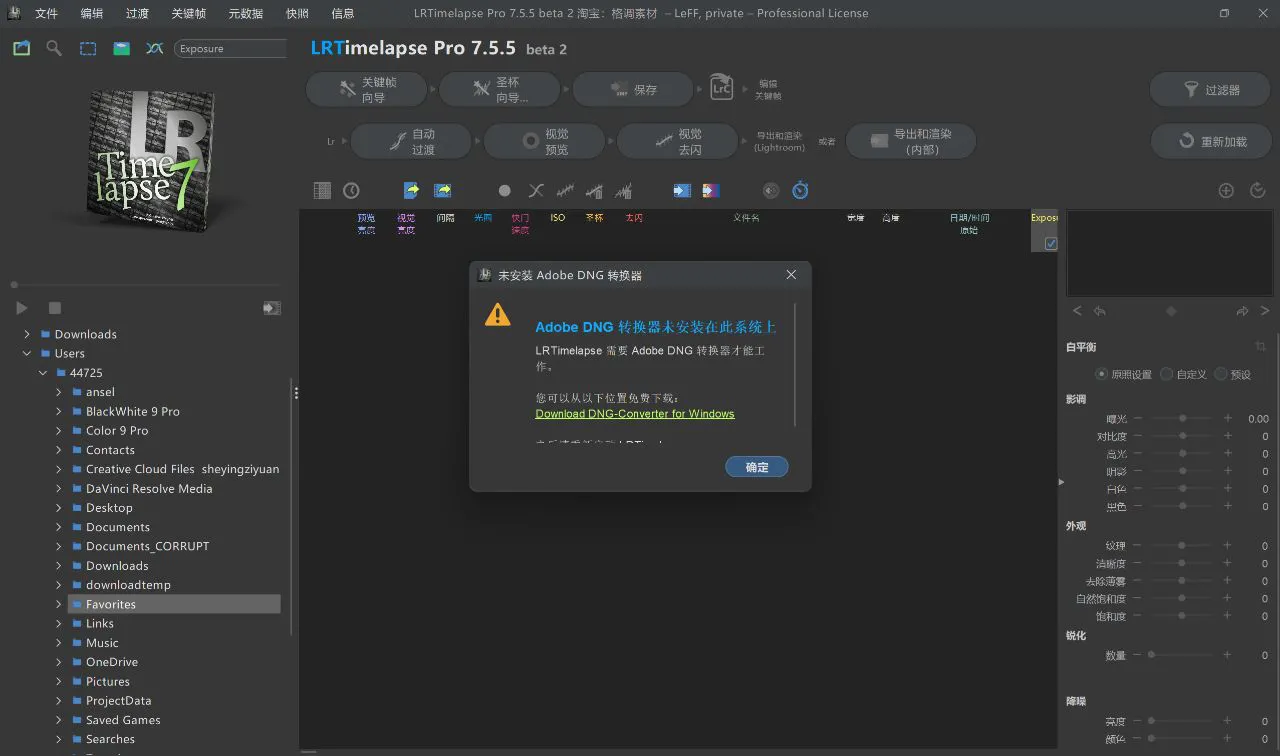
Task: Click the middle ramp graph icon
Action: (594, 190)
